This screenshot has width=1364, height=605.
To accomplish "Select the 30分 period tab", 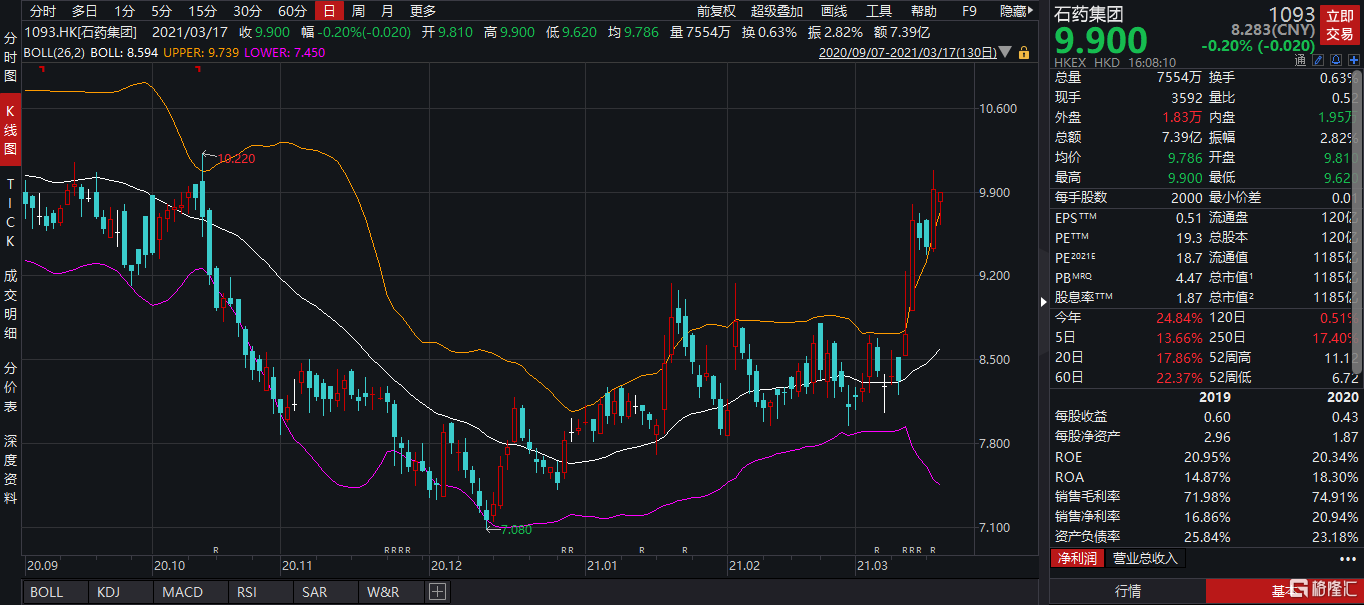I will [247, 11].
